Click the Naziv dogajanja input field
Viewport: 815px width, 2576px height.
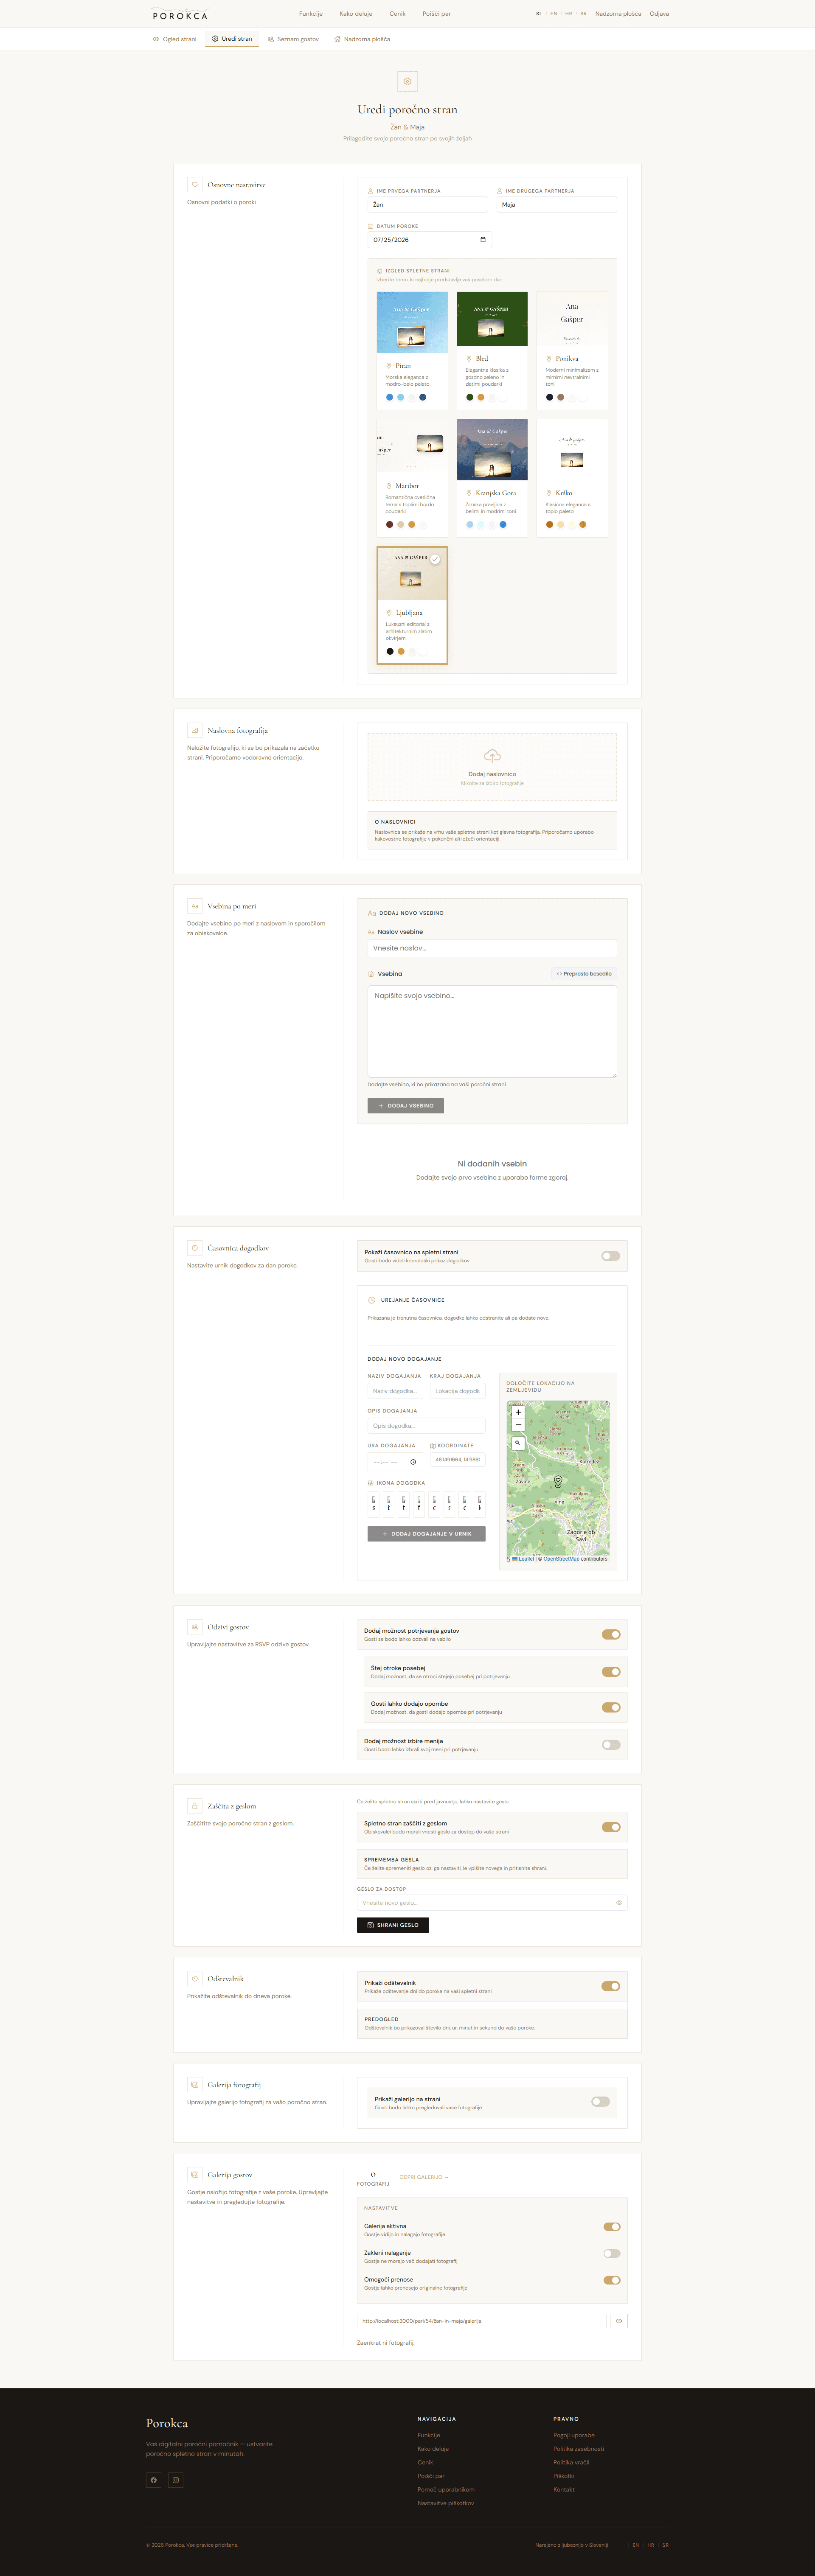[395, 1391]
